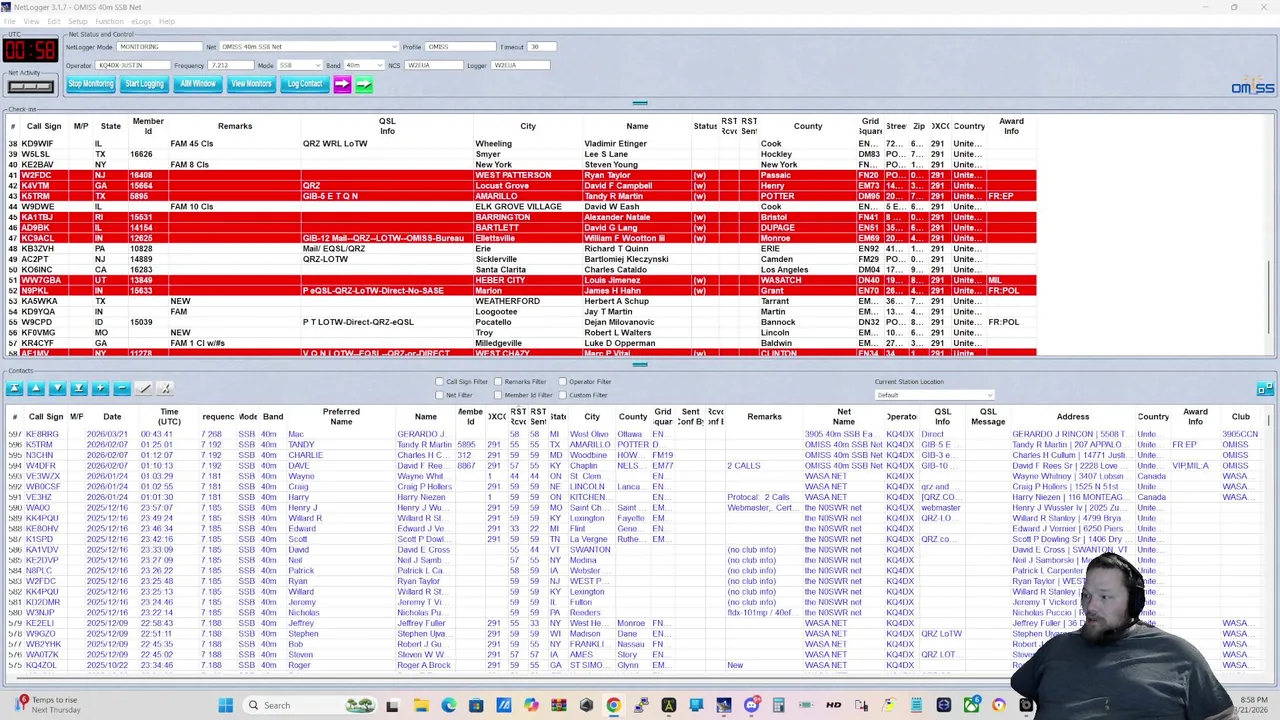Open Microsoft Store from the taskbar
The height and width of the screenshot is (720, 1280).
[476, 705]
